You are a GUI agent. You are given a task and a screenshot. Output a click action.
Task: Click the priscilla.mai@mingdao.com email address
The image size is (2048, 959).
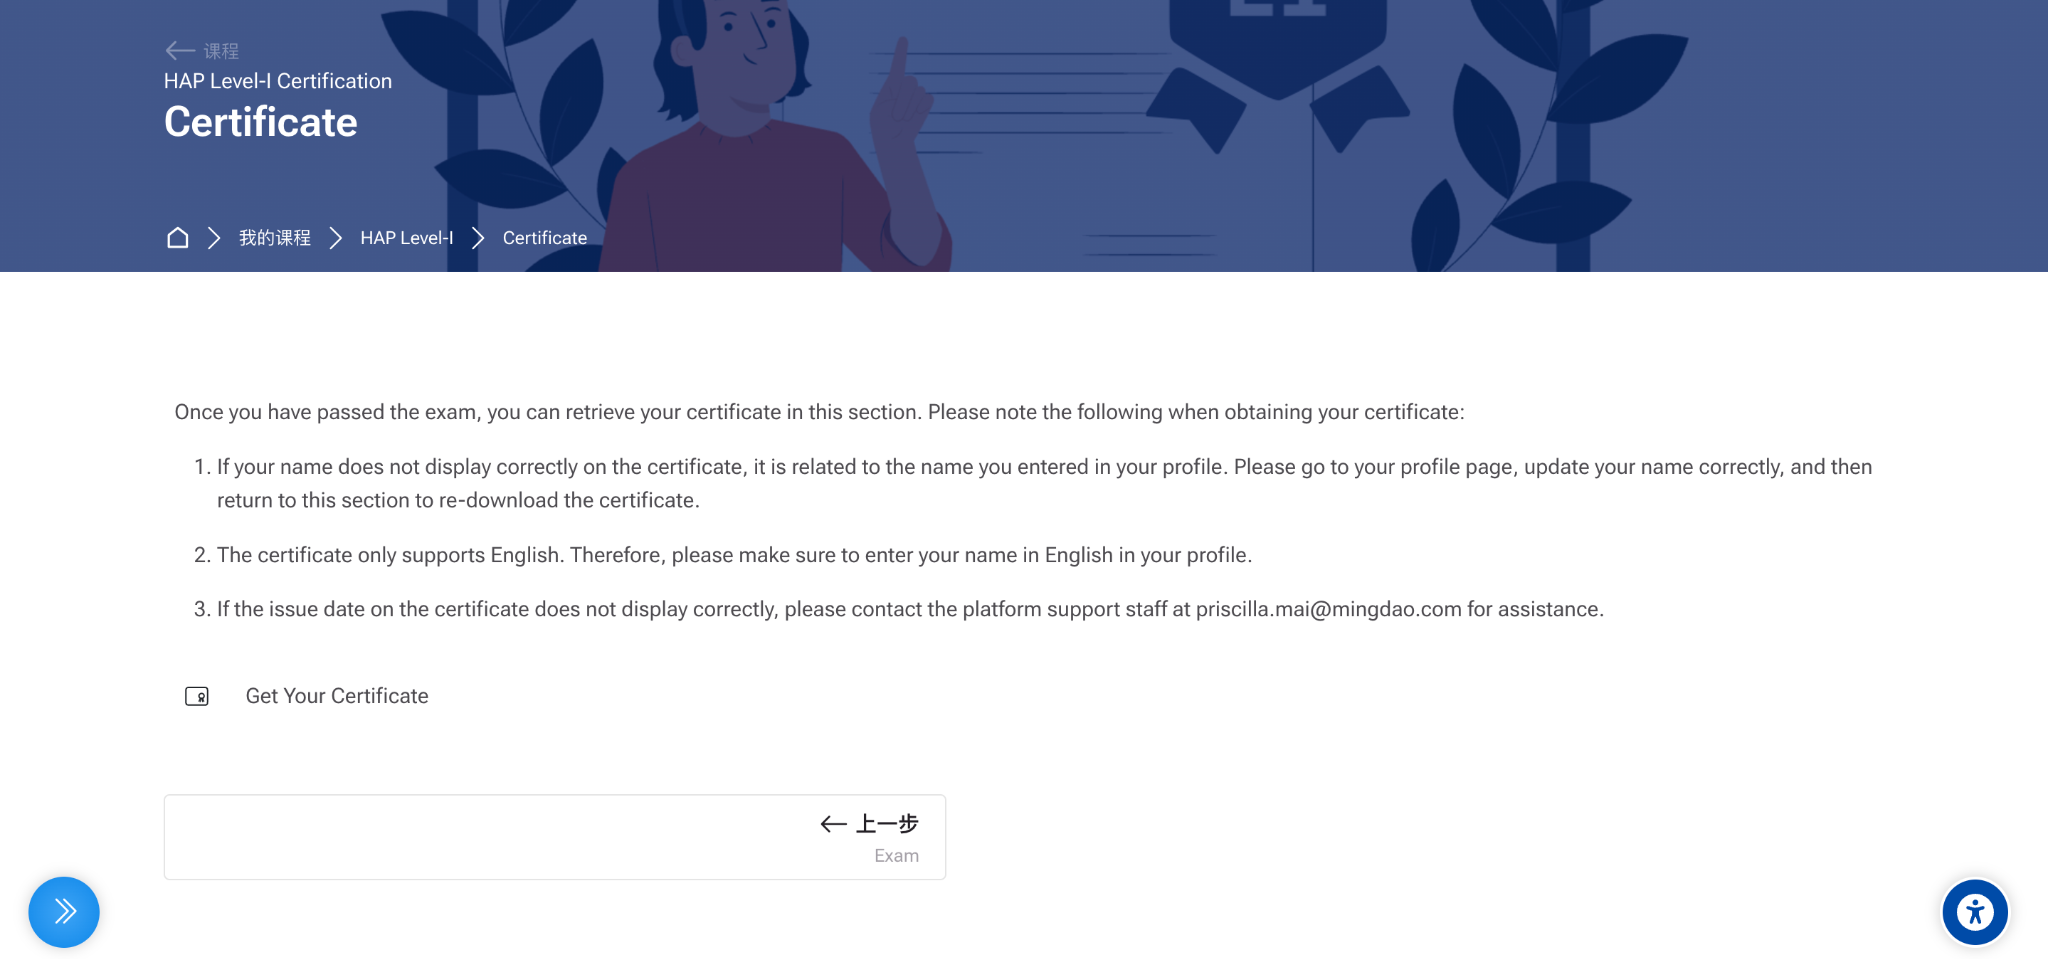pos(1329,609)
